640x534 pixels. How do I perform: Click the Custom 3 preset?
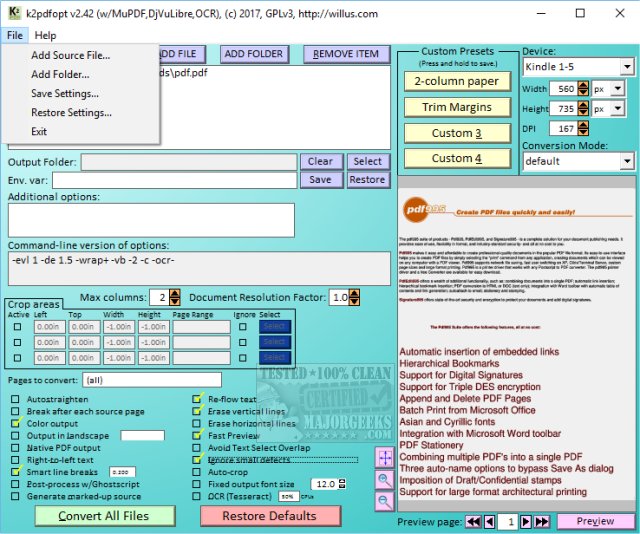[457, 133]
